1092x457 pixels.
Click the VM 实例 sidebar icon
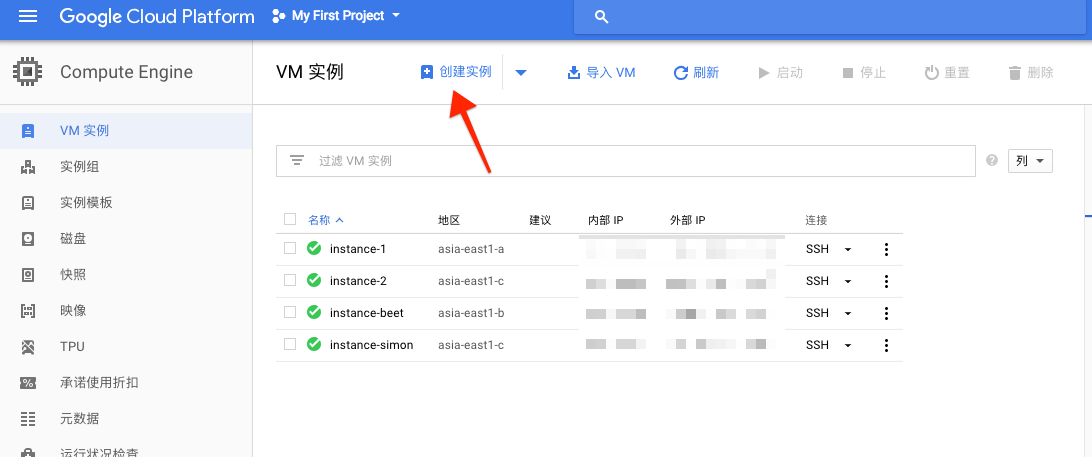coord(28,130)
